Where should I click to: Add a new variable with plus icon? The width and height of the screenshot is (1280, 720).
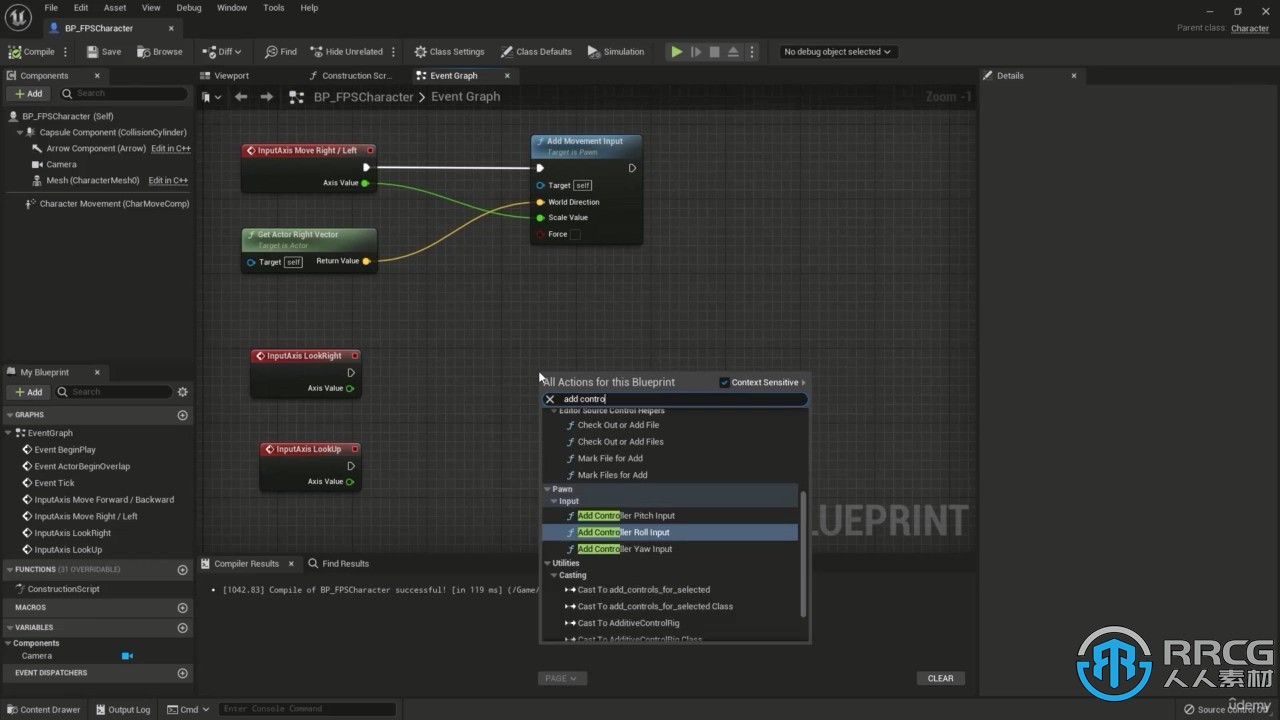(182, 628)
